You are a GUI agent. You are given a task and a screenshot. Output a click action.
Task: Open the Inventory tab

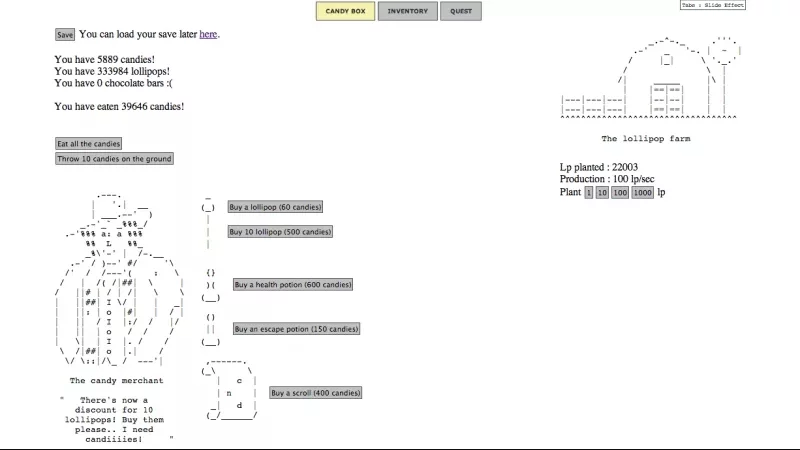[x=408, y=11]
